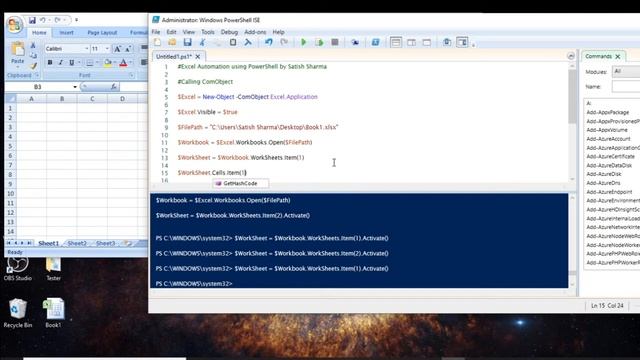Choose GetHashCode from IntelliSense popup
This screenshot has width=640, height=360.
[240, 184]
